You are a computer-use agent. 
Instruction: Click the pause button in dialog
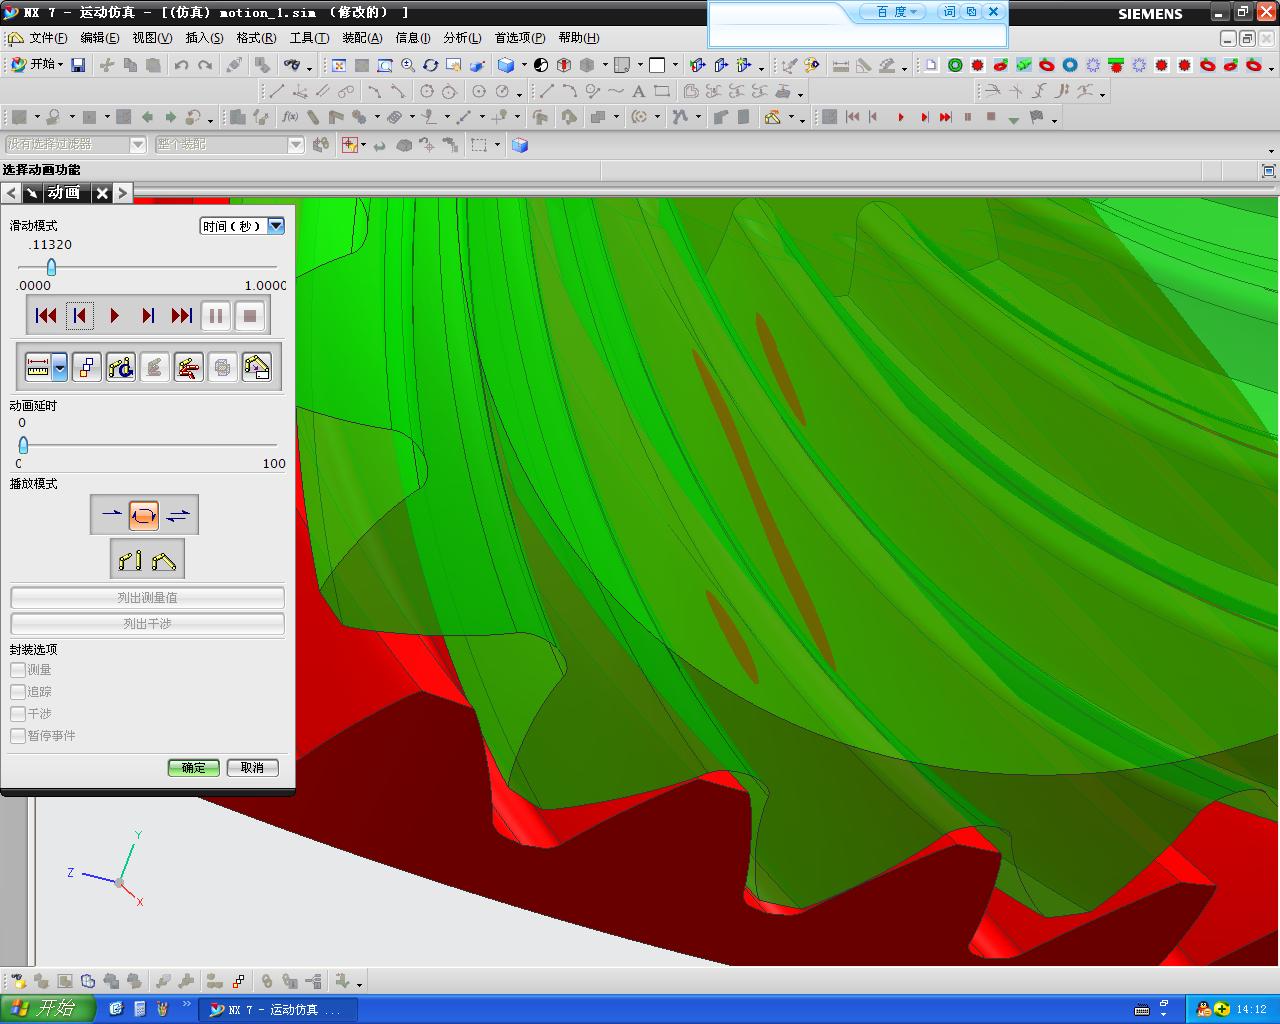coord(216,316)
